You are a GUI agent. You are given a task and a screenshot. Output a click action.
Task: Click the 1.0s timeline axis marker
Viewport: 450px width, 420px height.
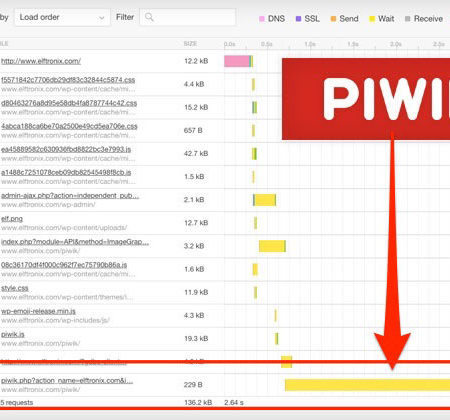pos(310,44)
